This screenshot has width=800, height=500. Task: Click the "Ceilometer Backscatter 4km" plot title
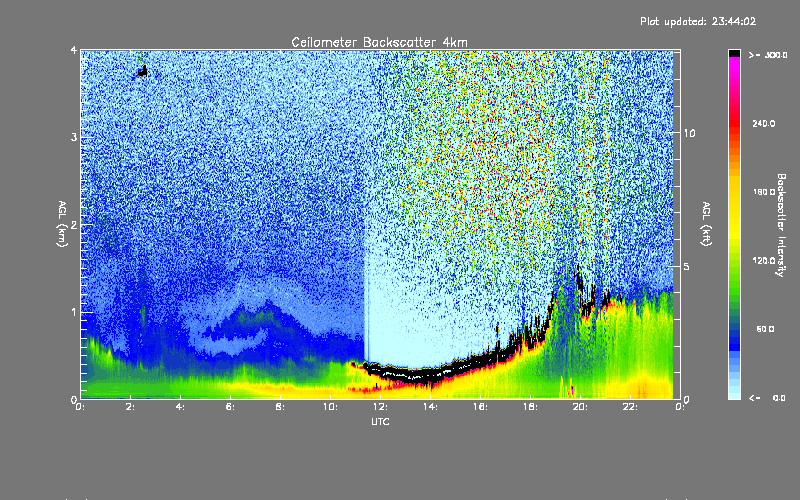pyautogui.click(x=379, y=42)
